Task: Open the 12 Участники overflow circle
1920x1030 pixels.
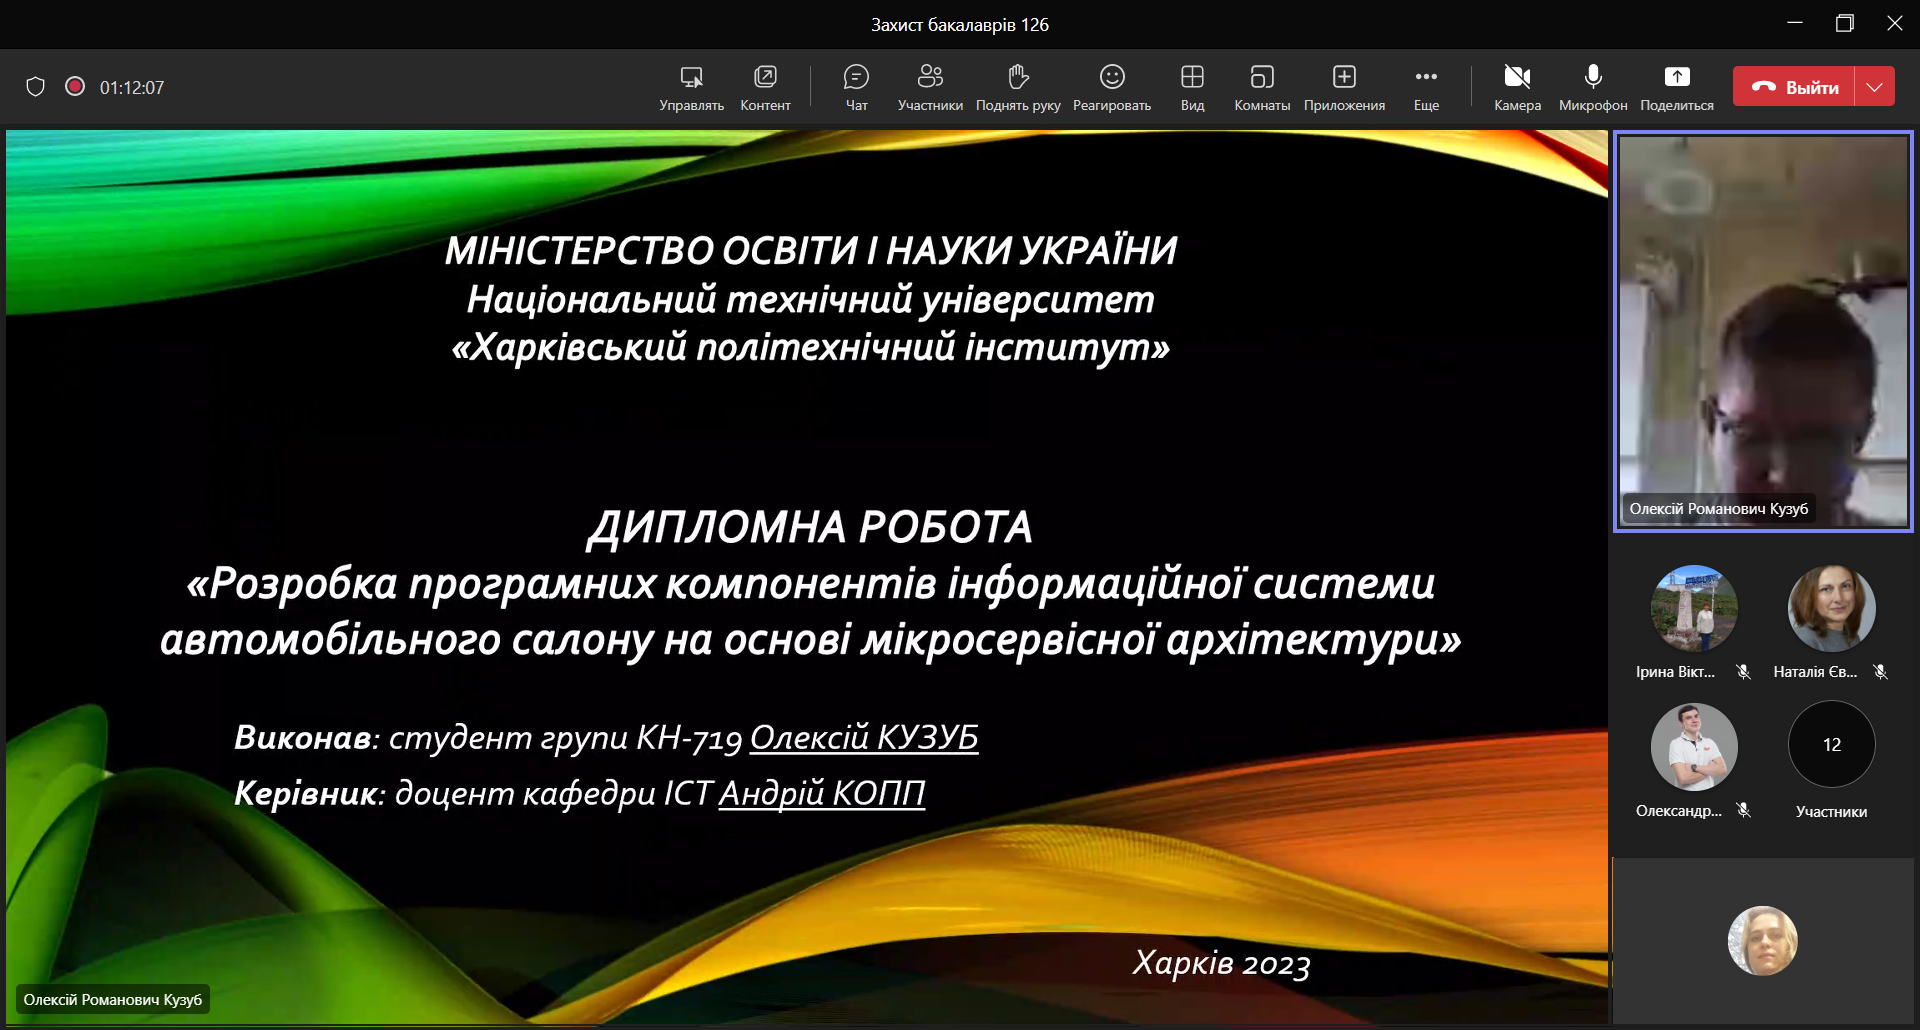Action: coord(1831,745)
